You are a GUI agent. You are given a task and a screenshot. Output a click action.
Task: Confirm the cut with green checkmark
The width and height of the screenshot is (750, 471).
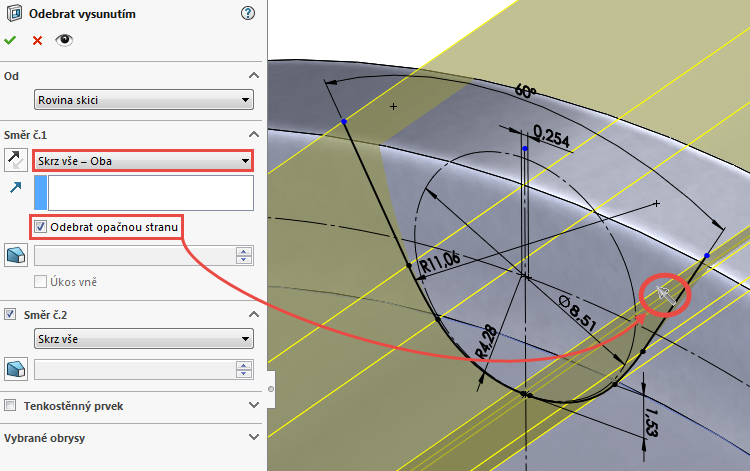(x=10, y=40)
